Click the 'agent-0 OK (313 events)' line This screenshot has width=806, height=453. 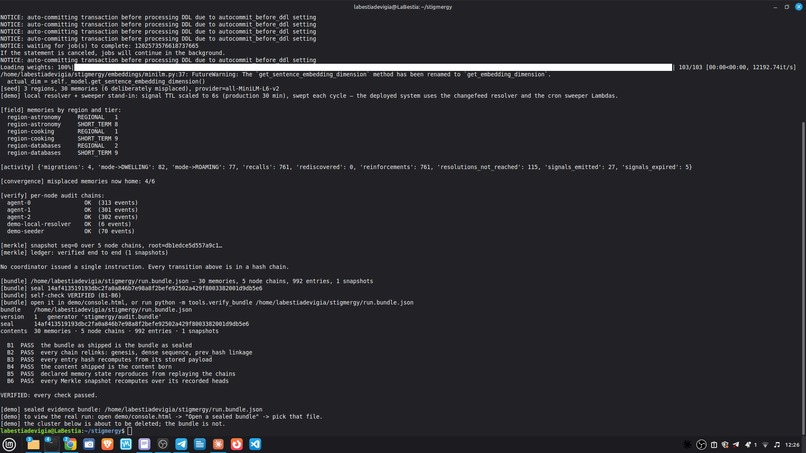tap(72, 203)
